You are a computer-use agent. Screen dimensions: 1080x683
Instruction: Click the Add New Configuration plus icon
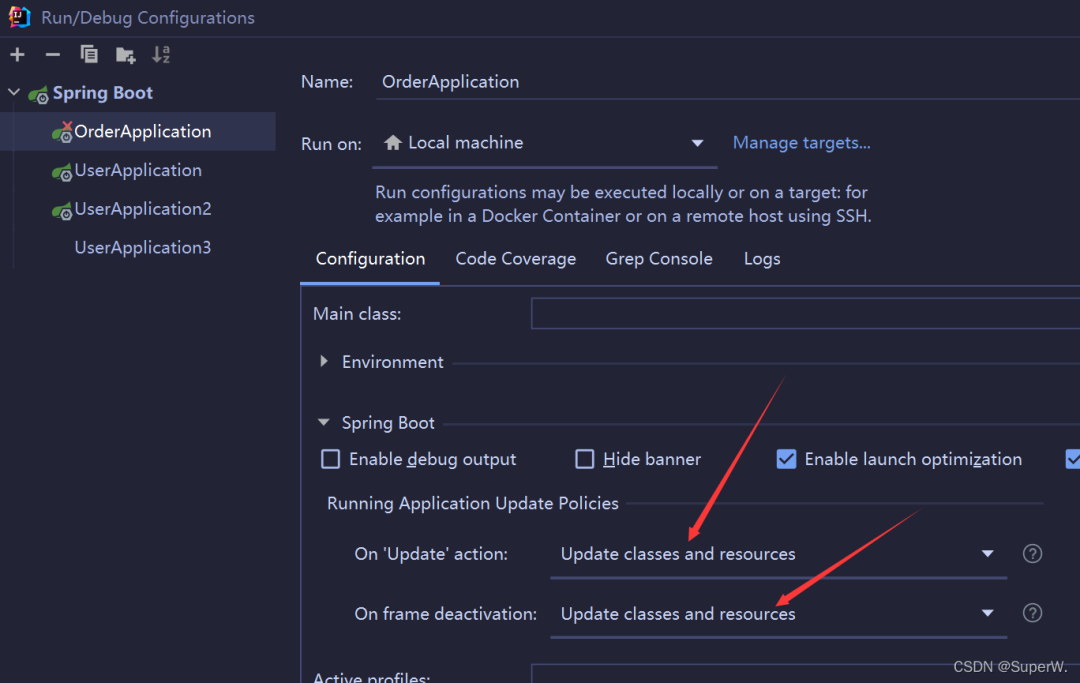pyautogui.click(x=17, y=54)
